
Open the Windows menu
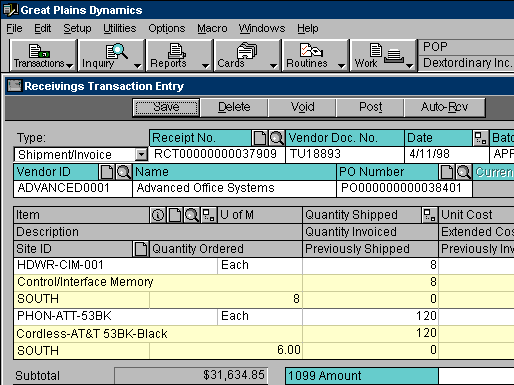262,29
